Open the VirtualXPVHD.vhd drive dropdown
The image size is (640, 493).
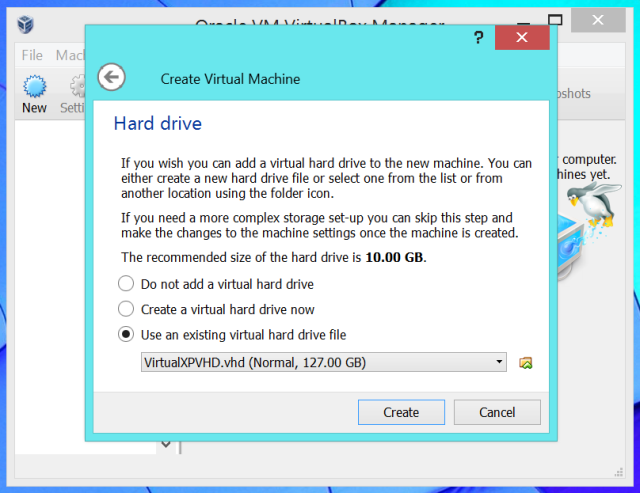tap(324, 362)
